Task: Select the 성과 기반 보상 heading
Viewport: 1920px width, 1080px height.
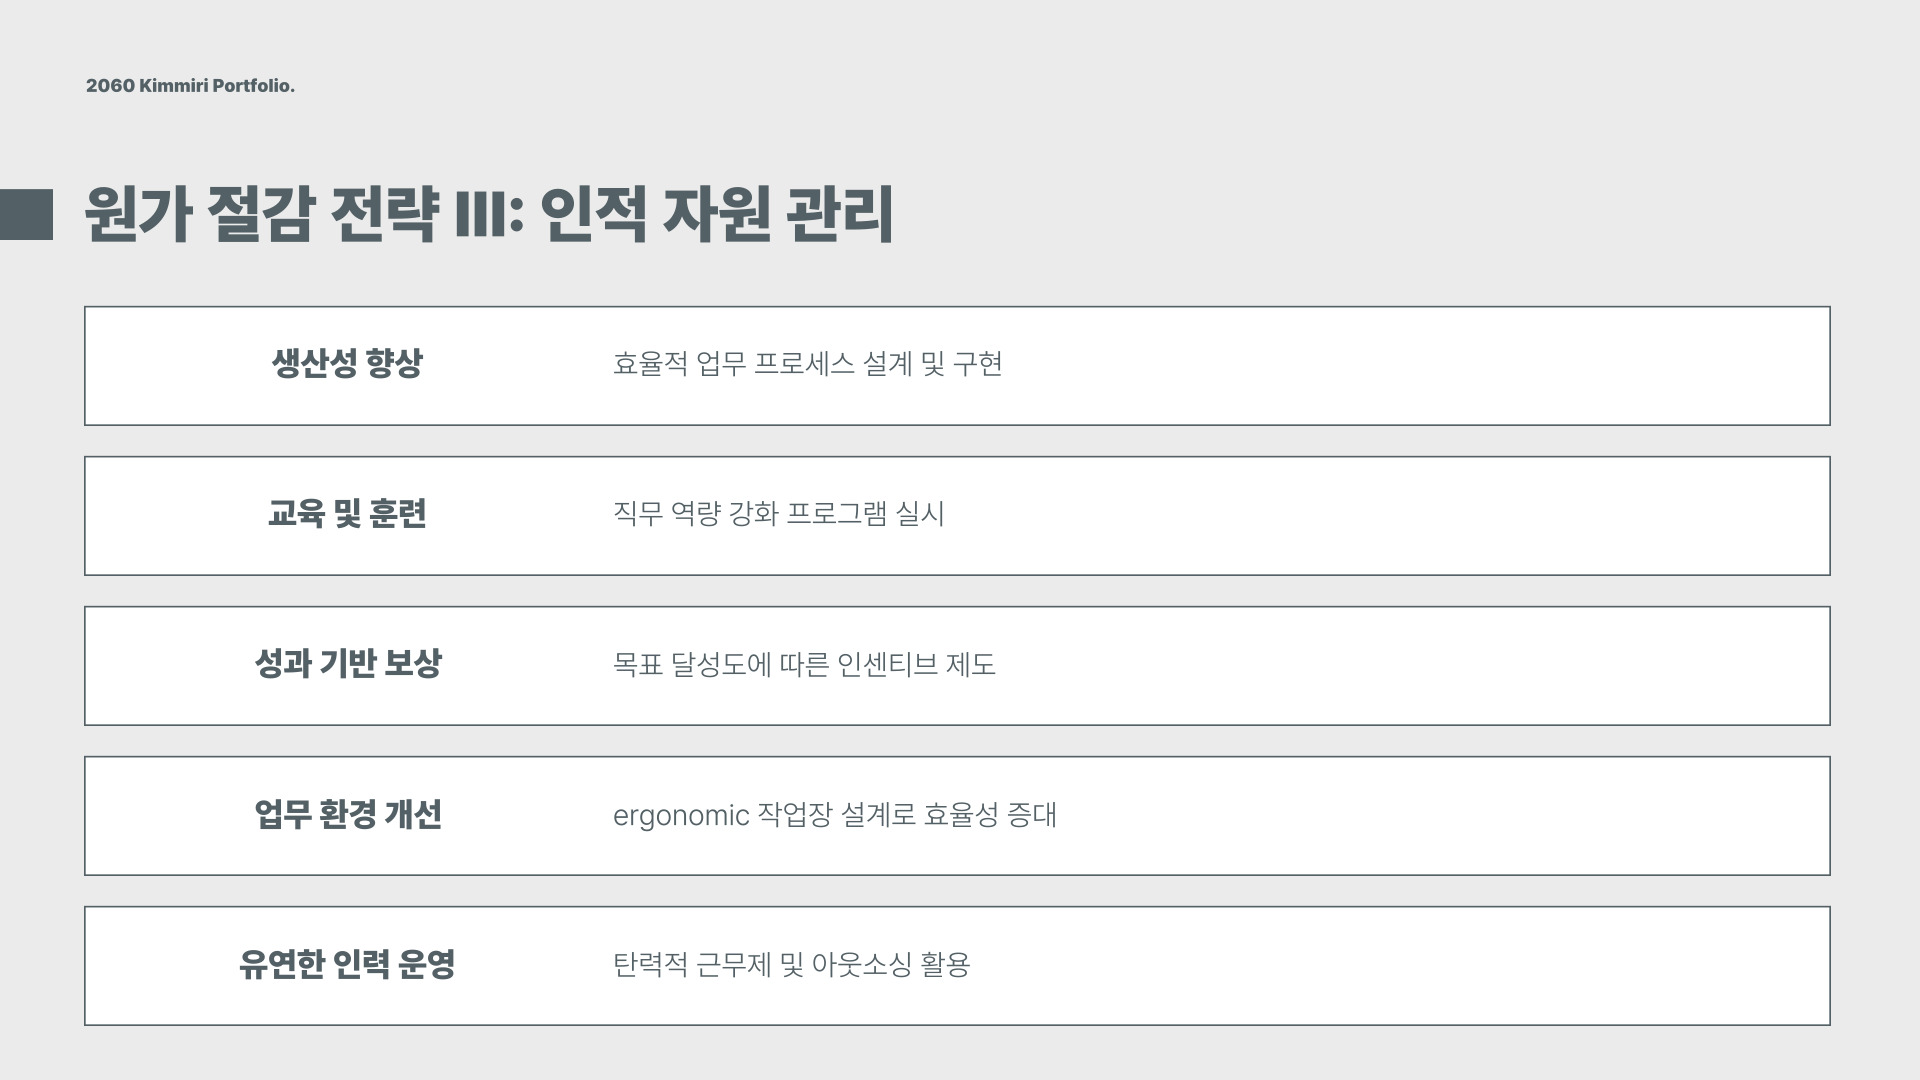Action: [347, 663]
